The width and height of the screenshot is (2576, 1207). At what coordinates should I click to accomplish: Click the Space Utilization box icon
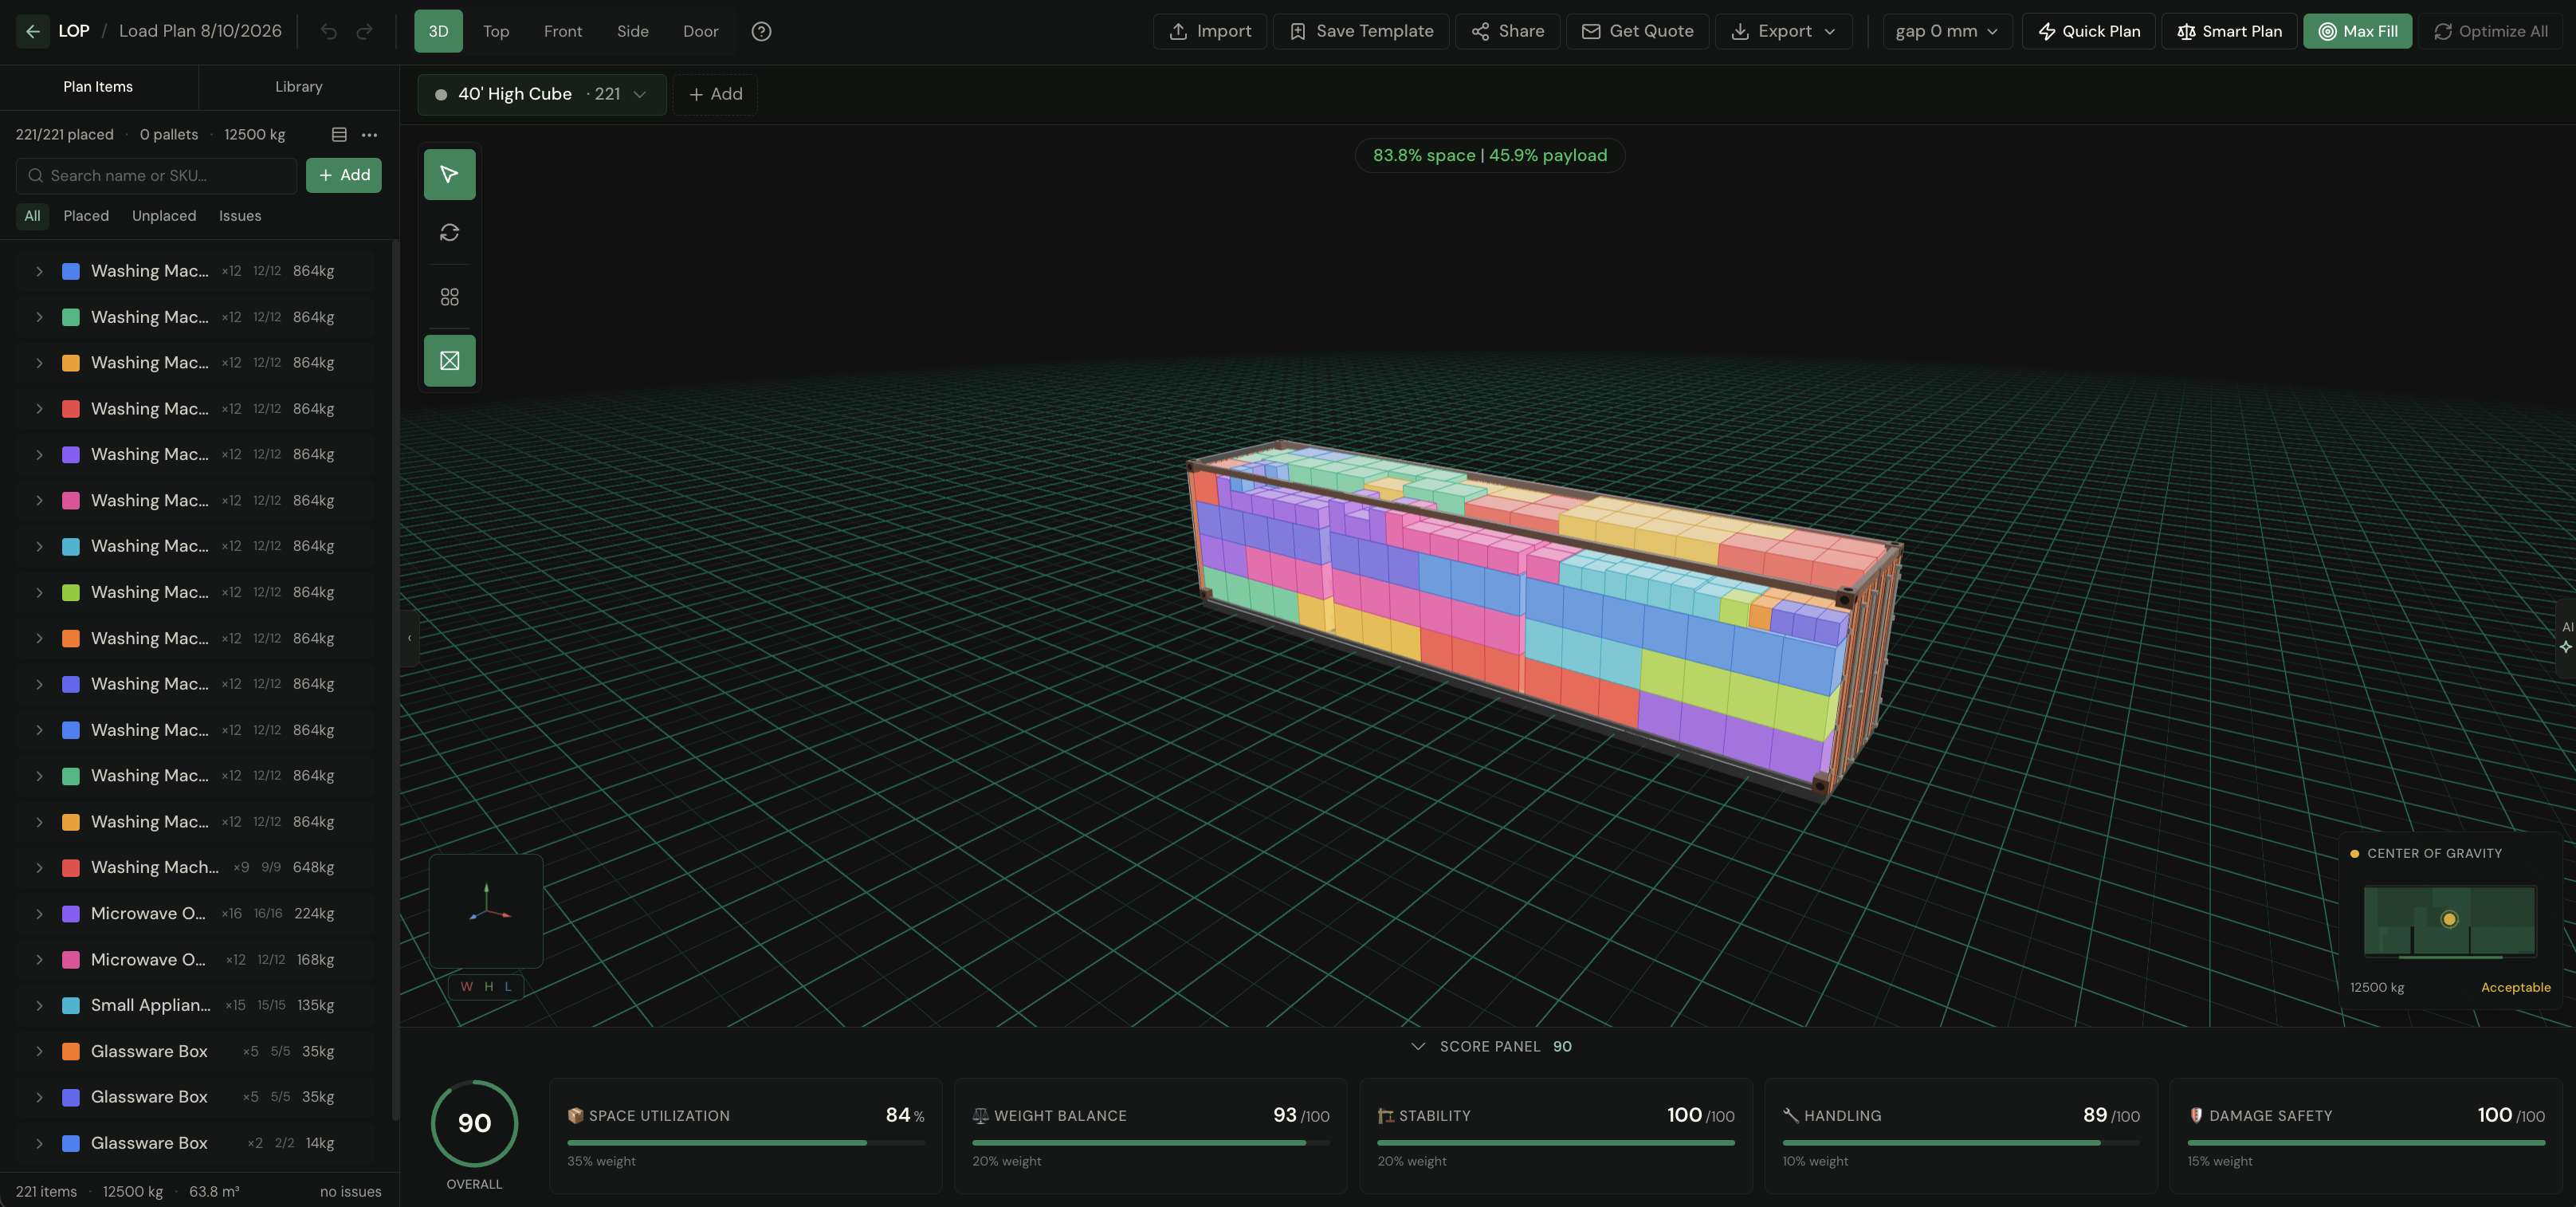click(x=575, y=1115)
